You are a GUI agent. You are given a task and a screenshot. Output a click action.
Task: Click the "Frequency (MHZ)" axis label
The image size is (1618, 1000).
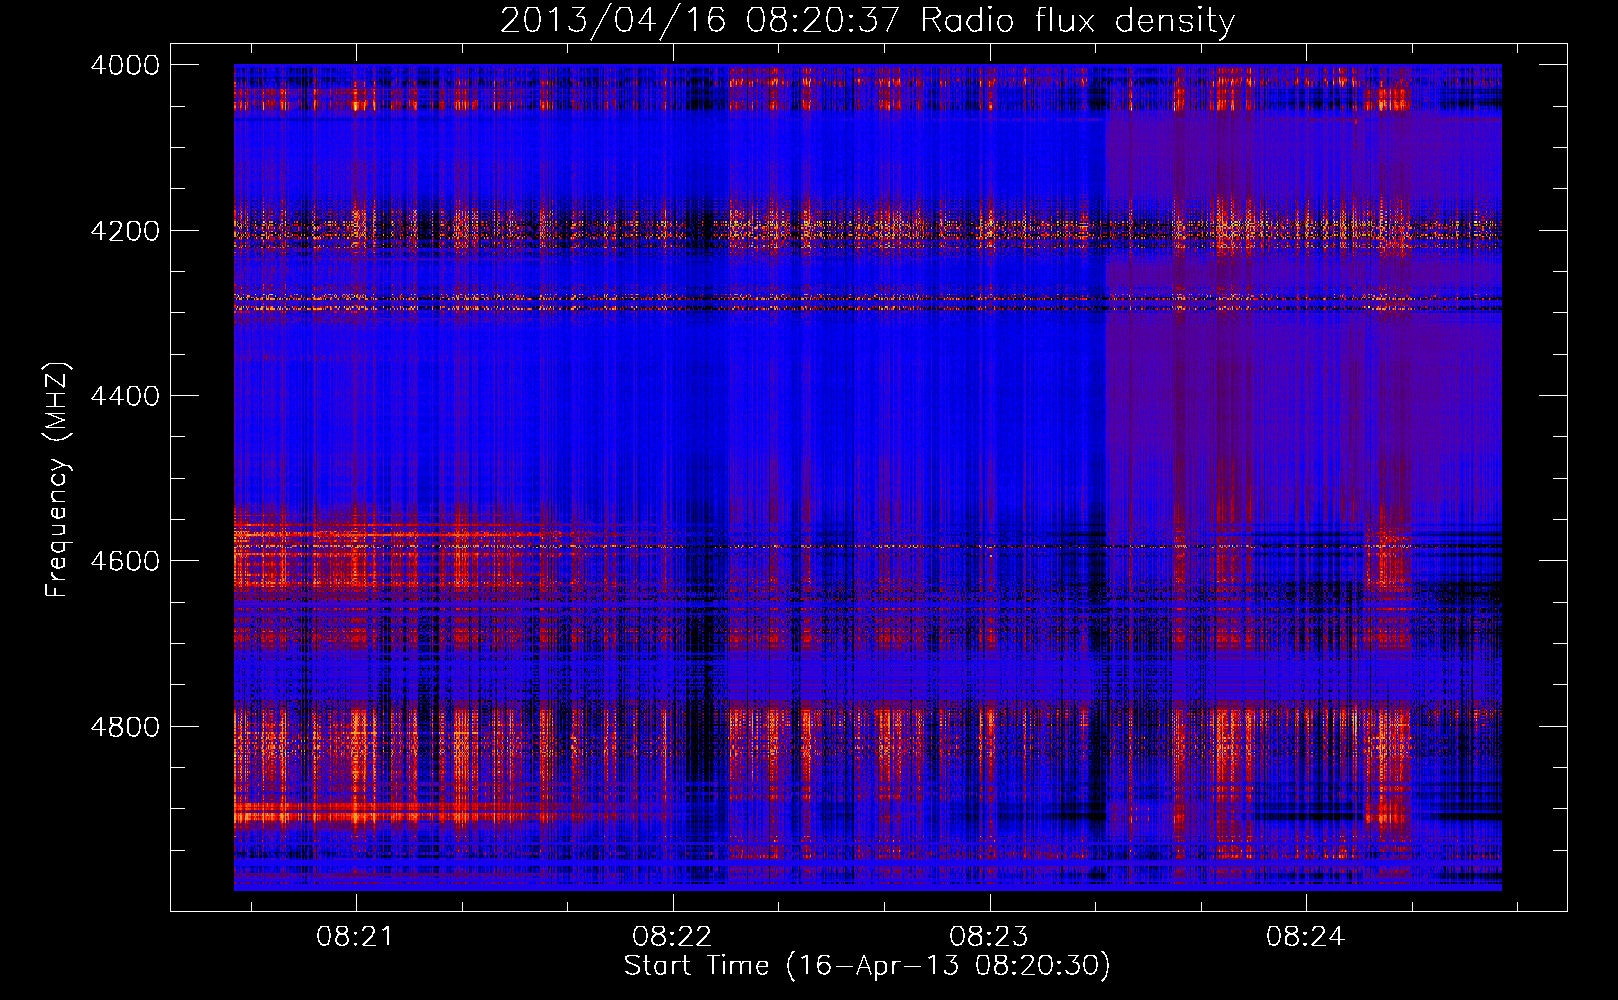58,480
